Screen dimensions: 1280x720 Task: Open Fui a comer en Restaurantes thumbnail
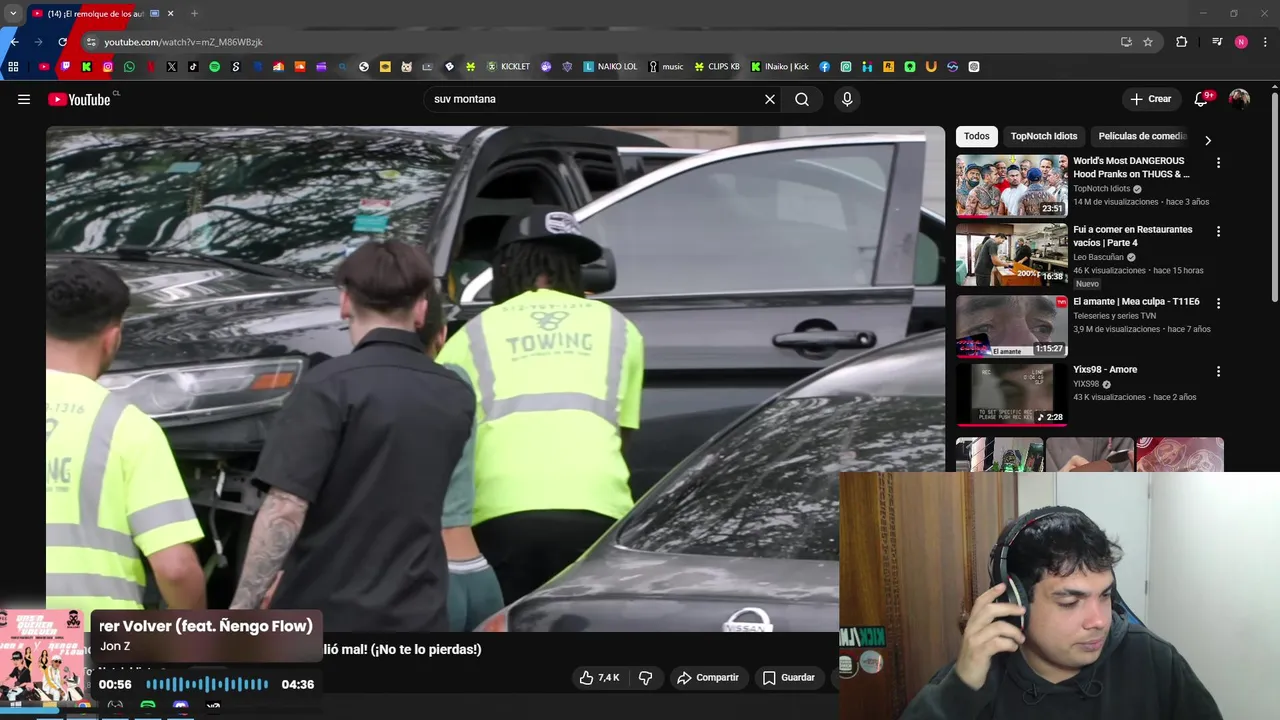(x=1012, y=254)
